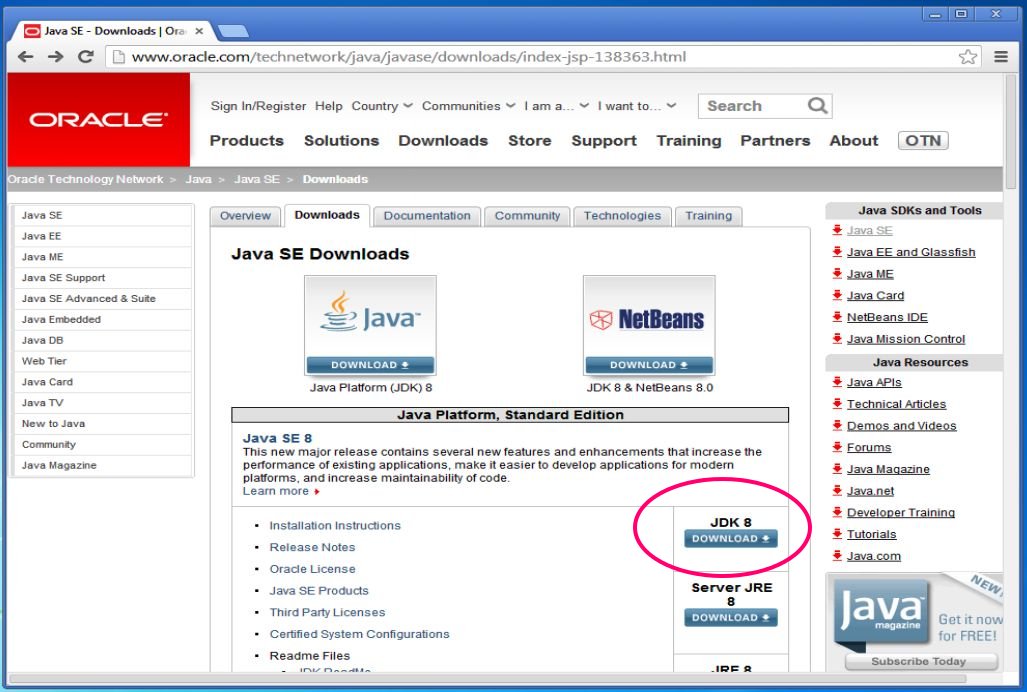Select Java SE Advanced & Suite in sidebar

(103, 299)
